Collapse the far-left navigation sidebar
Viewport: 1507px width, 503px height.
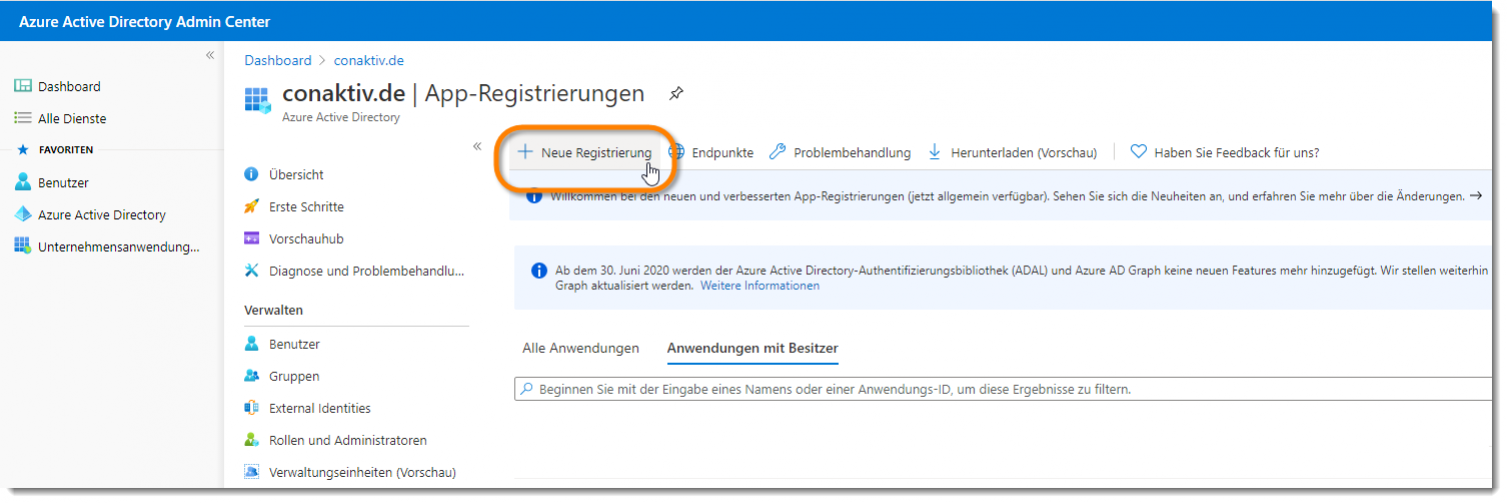coord(210,56)
